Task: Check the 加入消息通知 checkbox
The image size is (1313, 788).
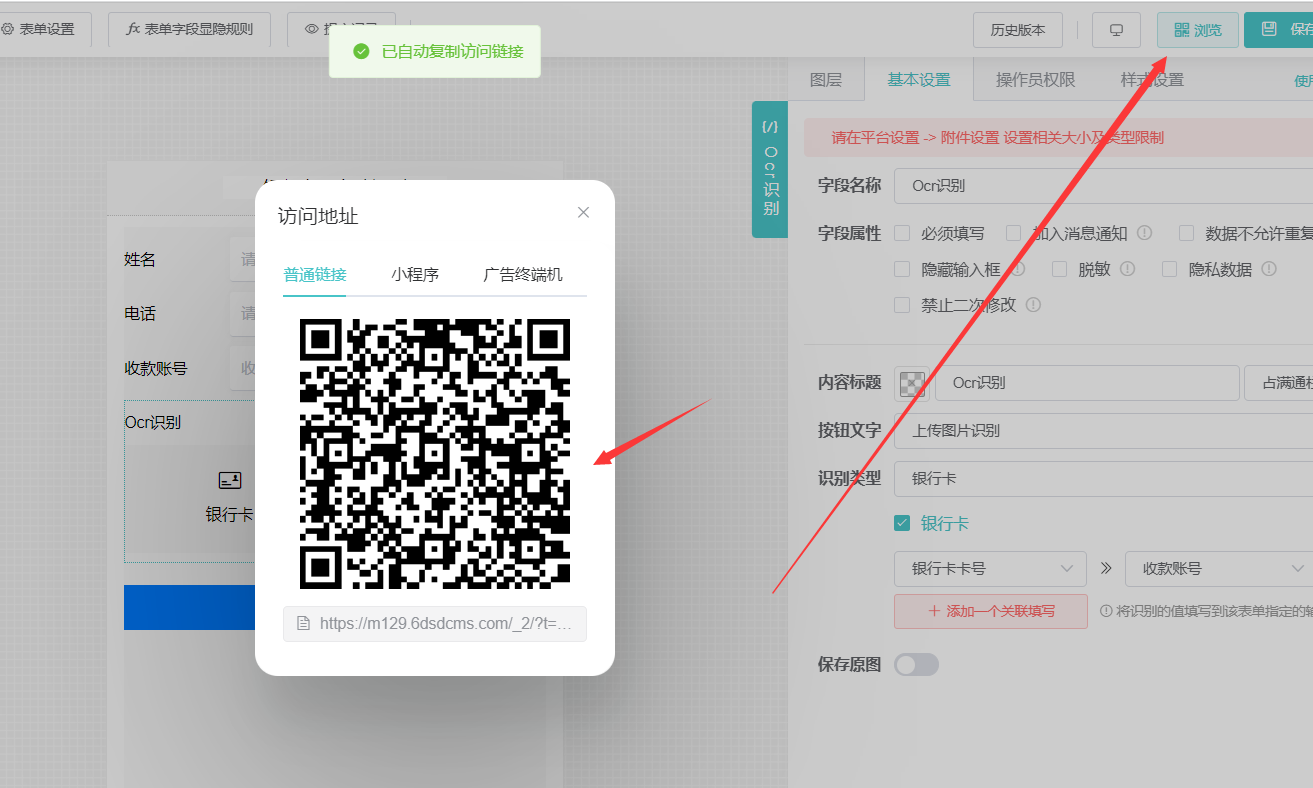Action: tap(1013, 233)
